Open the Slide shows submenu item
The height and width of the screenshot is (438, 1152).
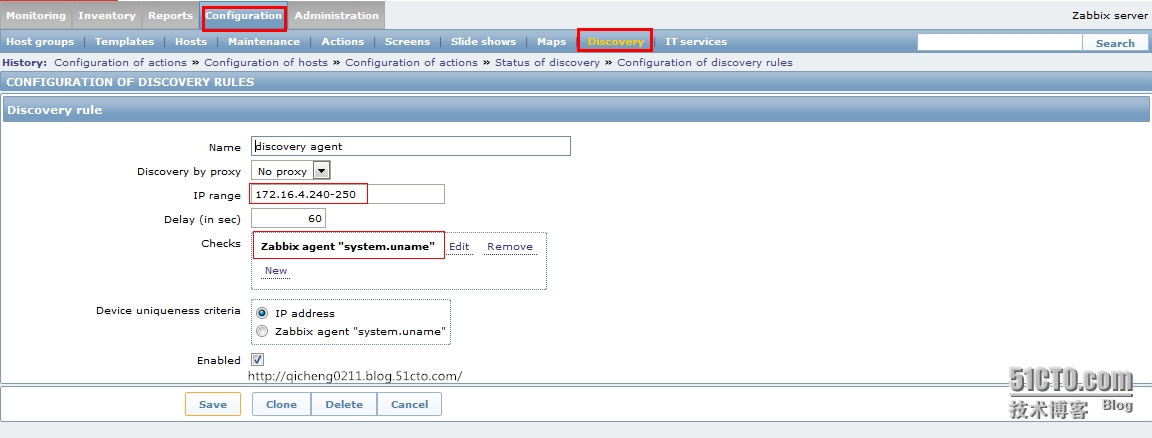pyautogui.click(x=483, y=42)
